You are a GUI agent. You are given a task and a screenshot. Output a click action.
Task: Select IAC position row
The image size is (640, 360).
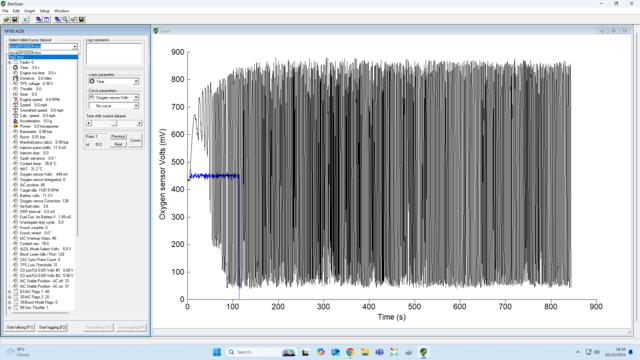(32, 185)
